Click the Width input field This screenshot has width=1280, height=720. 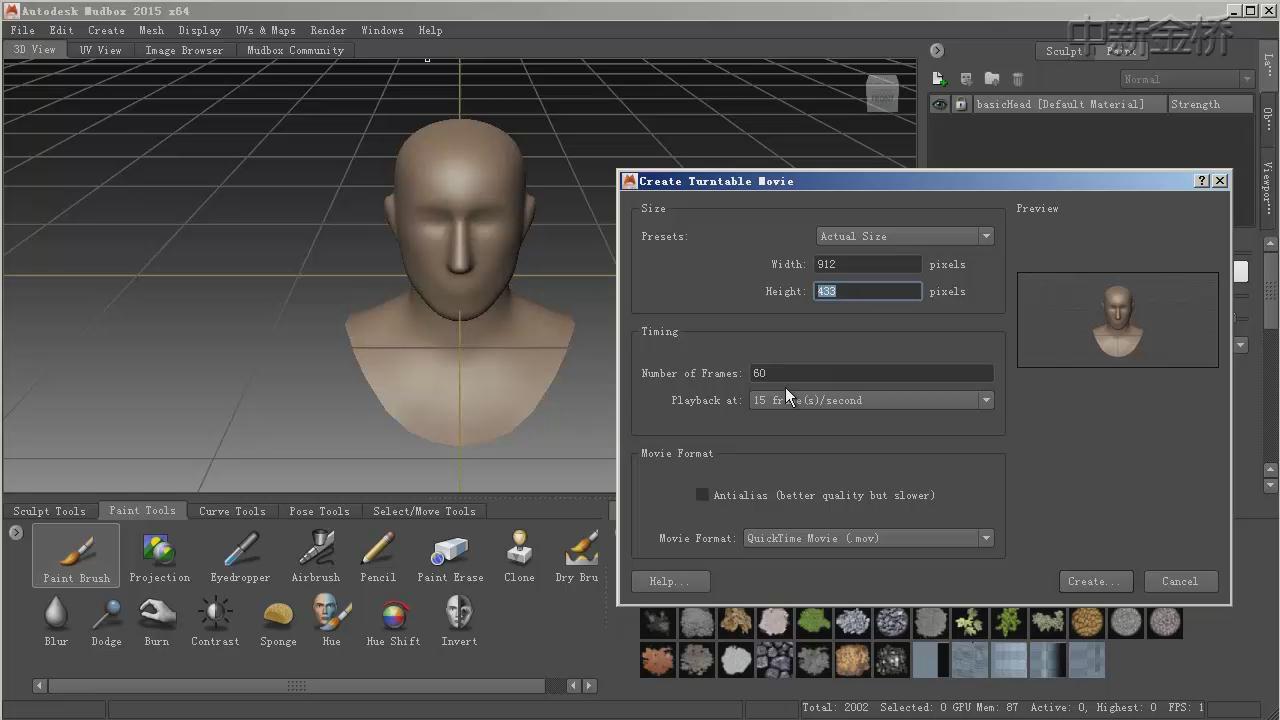(867, 264)
